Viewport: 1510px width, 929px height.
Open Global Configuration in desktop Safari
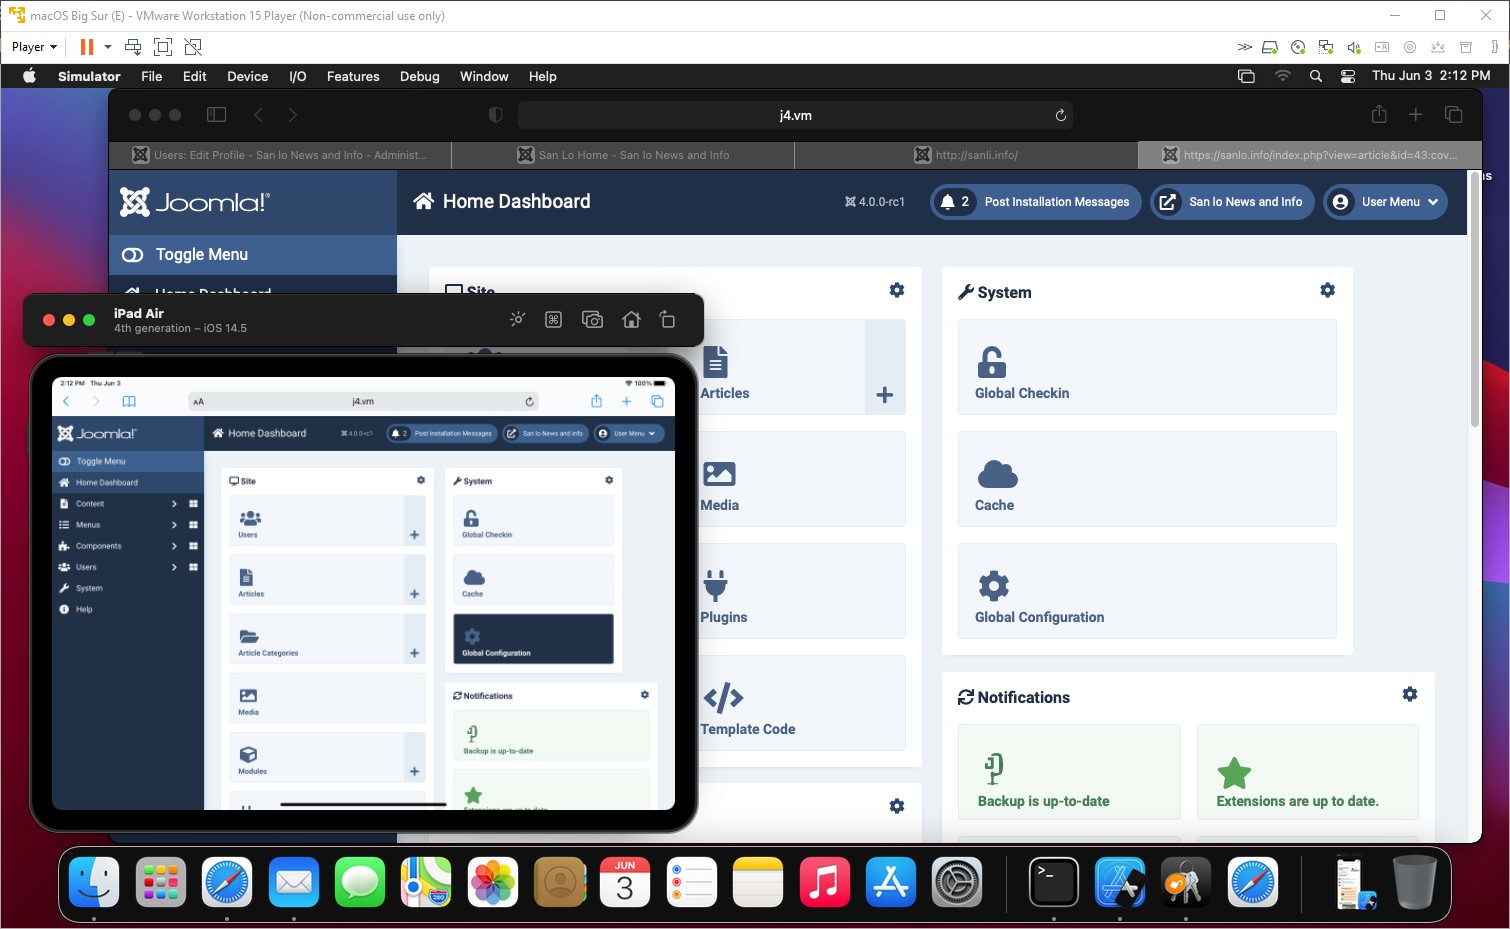click(x=1147, y=591)
